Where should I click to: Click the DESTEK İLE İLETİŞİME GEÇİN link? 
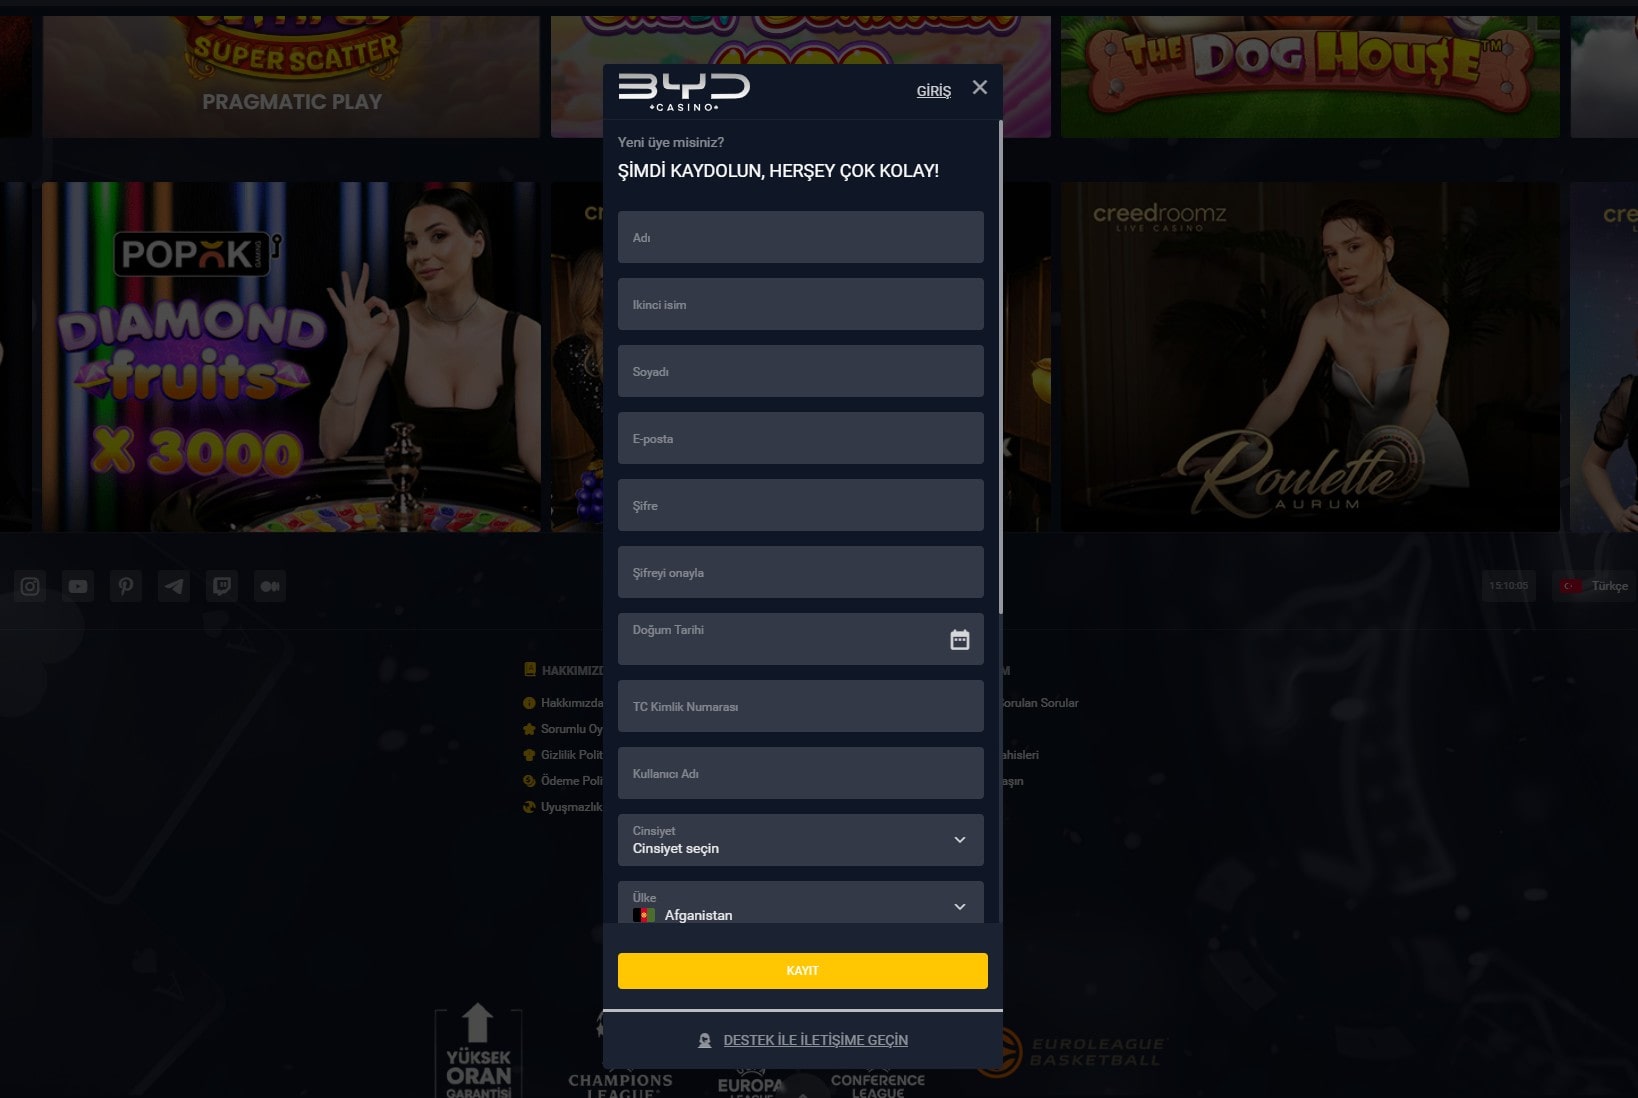[816, 1040]
